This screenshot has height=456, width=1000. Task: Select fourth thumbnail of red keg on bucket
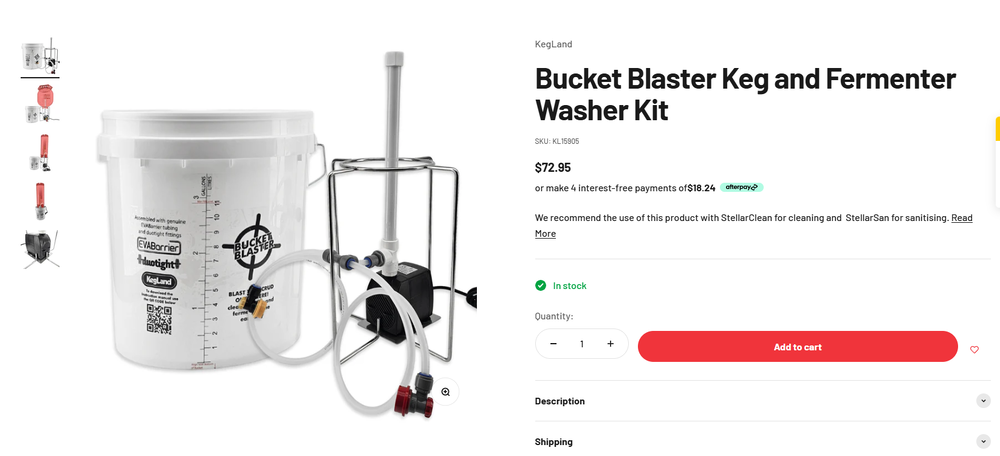pyautogui.click(x=40, y=200)
